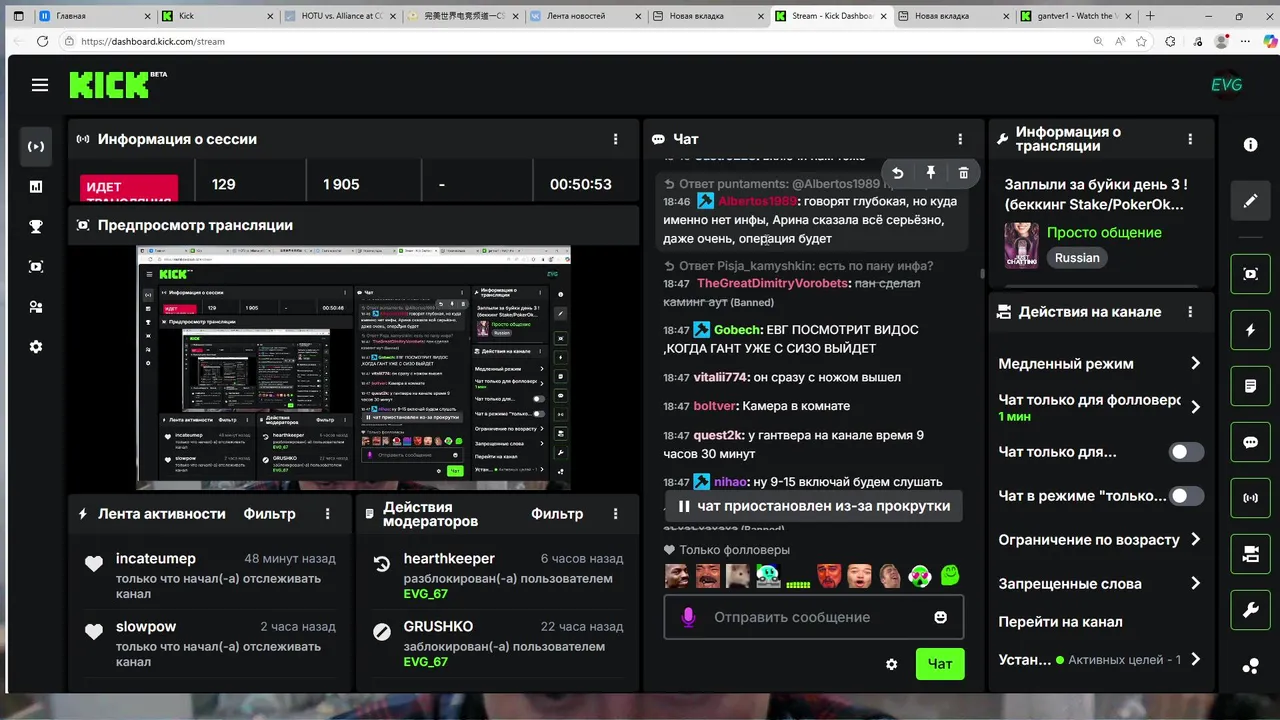Click the Russian language tag
1280x720 pixels.
1077,258
